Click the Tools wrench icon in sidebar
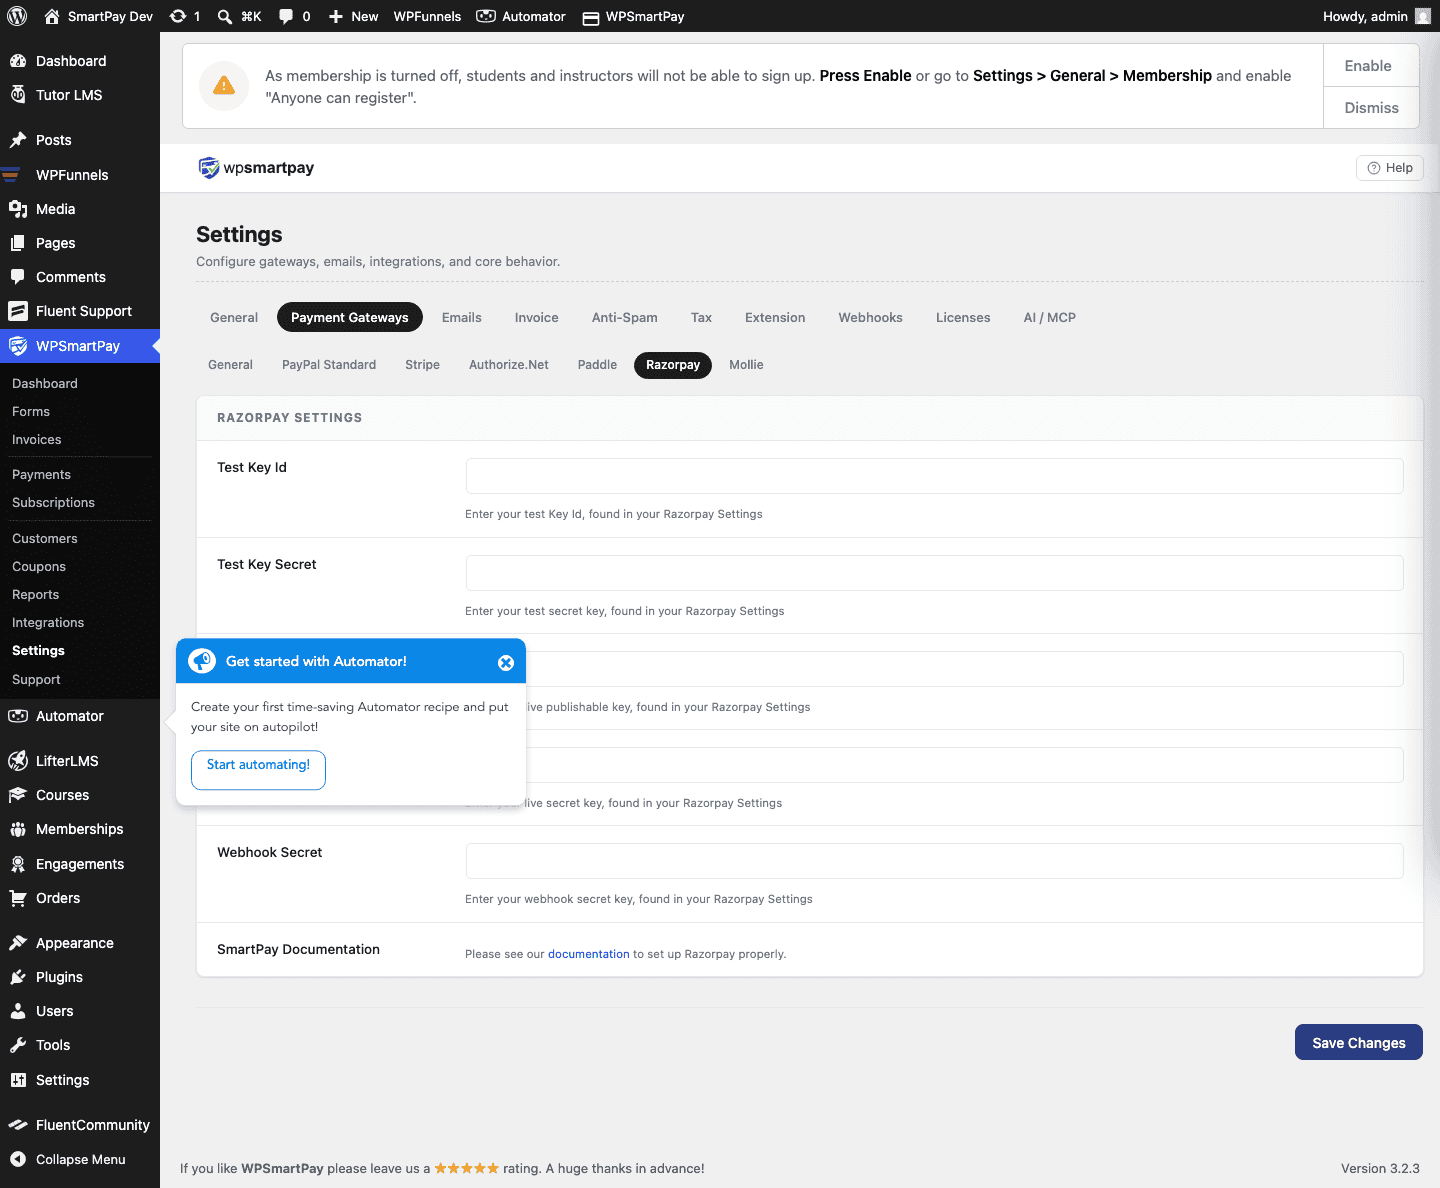This screenshot has height=1188, width=1440. point(18,1045)
